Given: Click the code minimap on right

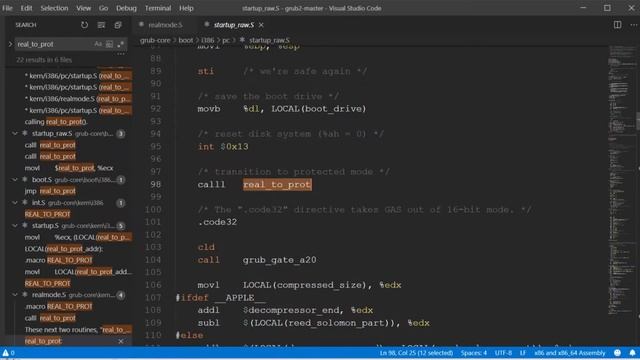Looking at the screenshot, I should point(621,180).
